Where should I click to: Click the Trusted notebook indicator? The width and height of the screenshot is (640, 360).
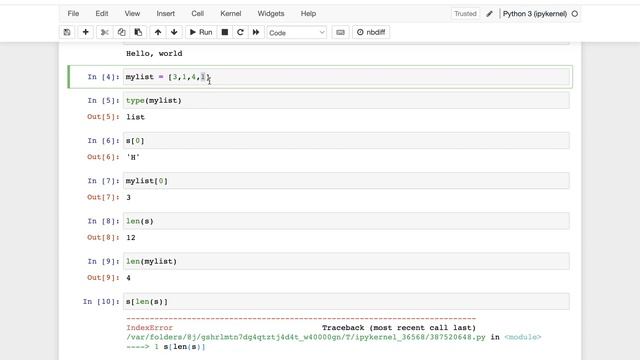pos(465,13)
